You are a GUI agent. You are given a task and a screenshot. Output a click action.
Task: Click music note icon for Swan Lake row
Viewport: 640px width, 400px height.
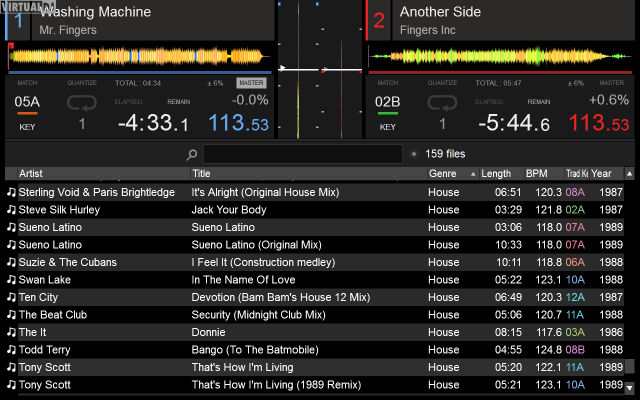pyautogui.click(x=11, y=280)
